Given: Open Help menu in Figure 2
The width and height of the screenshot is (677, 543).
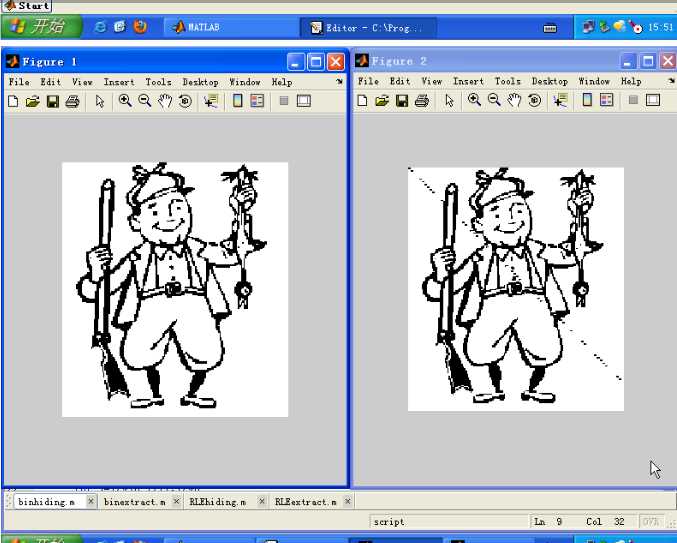Looking at the screenshot, I should 631,81.
